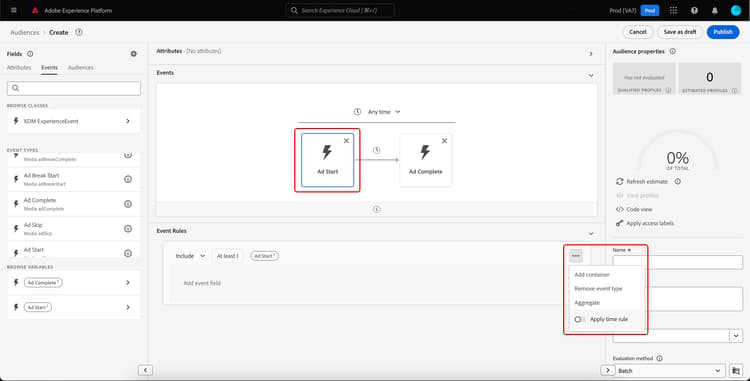Collapse the Event Rules section
Image resolution: width=750 pixels, height=381 pixels.
coord(591,233)
